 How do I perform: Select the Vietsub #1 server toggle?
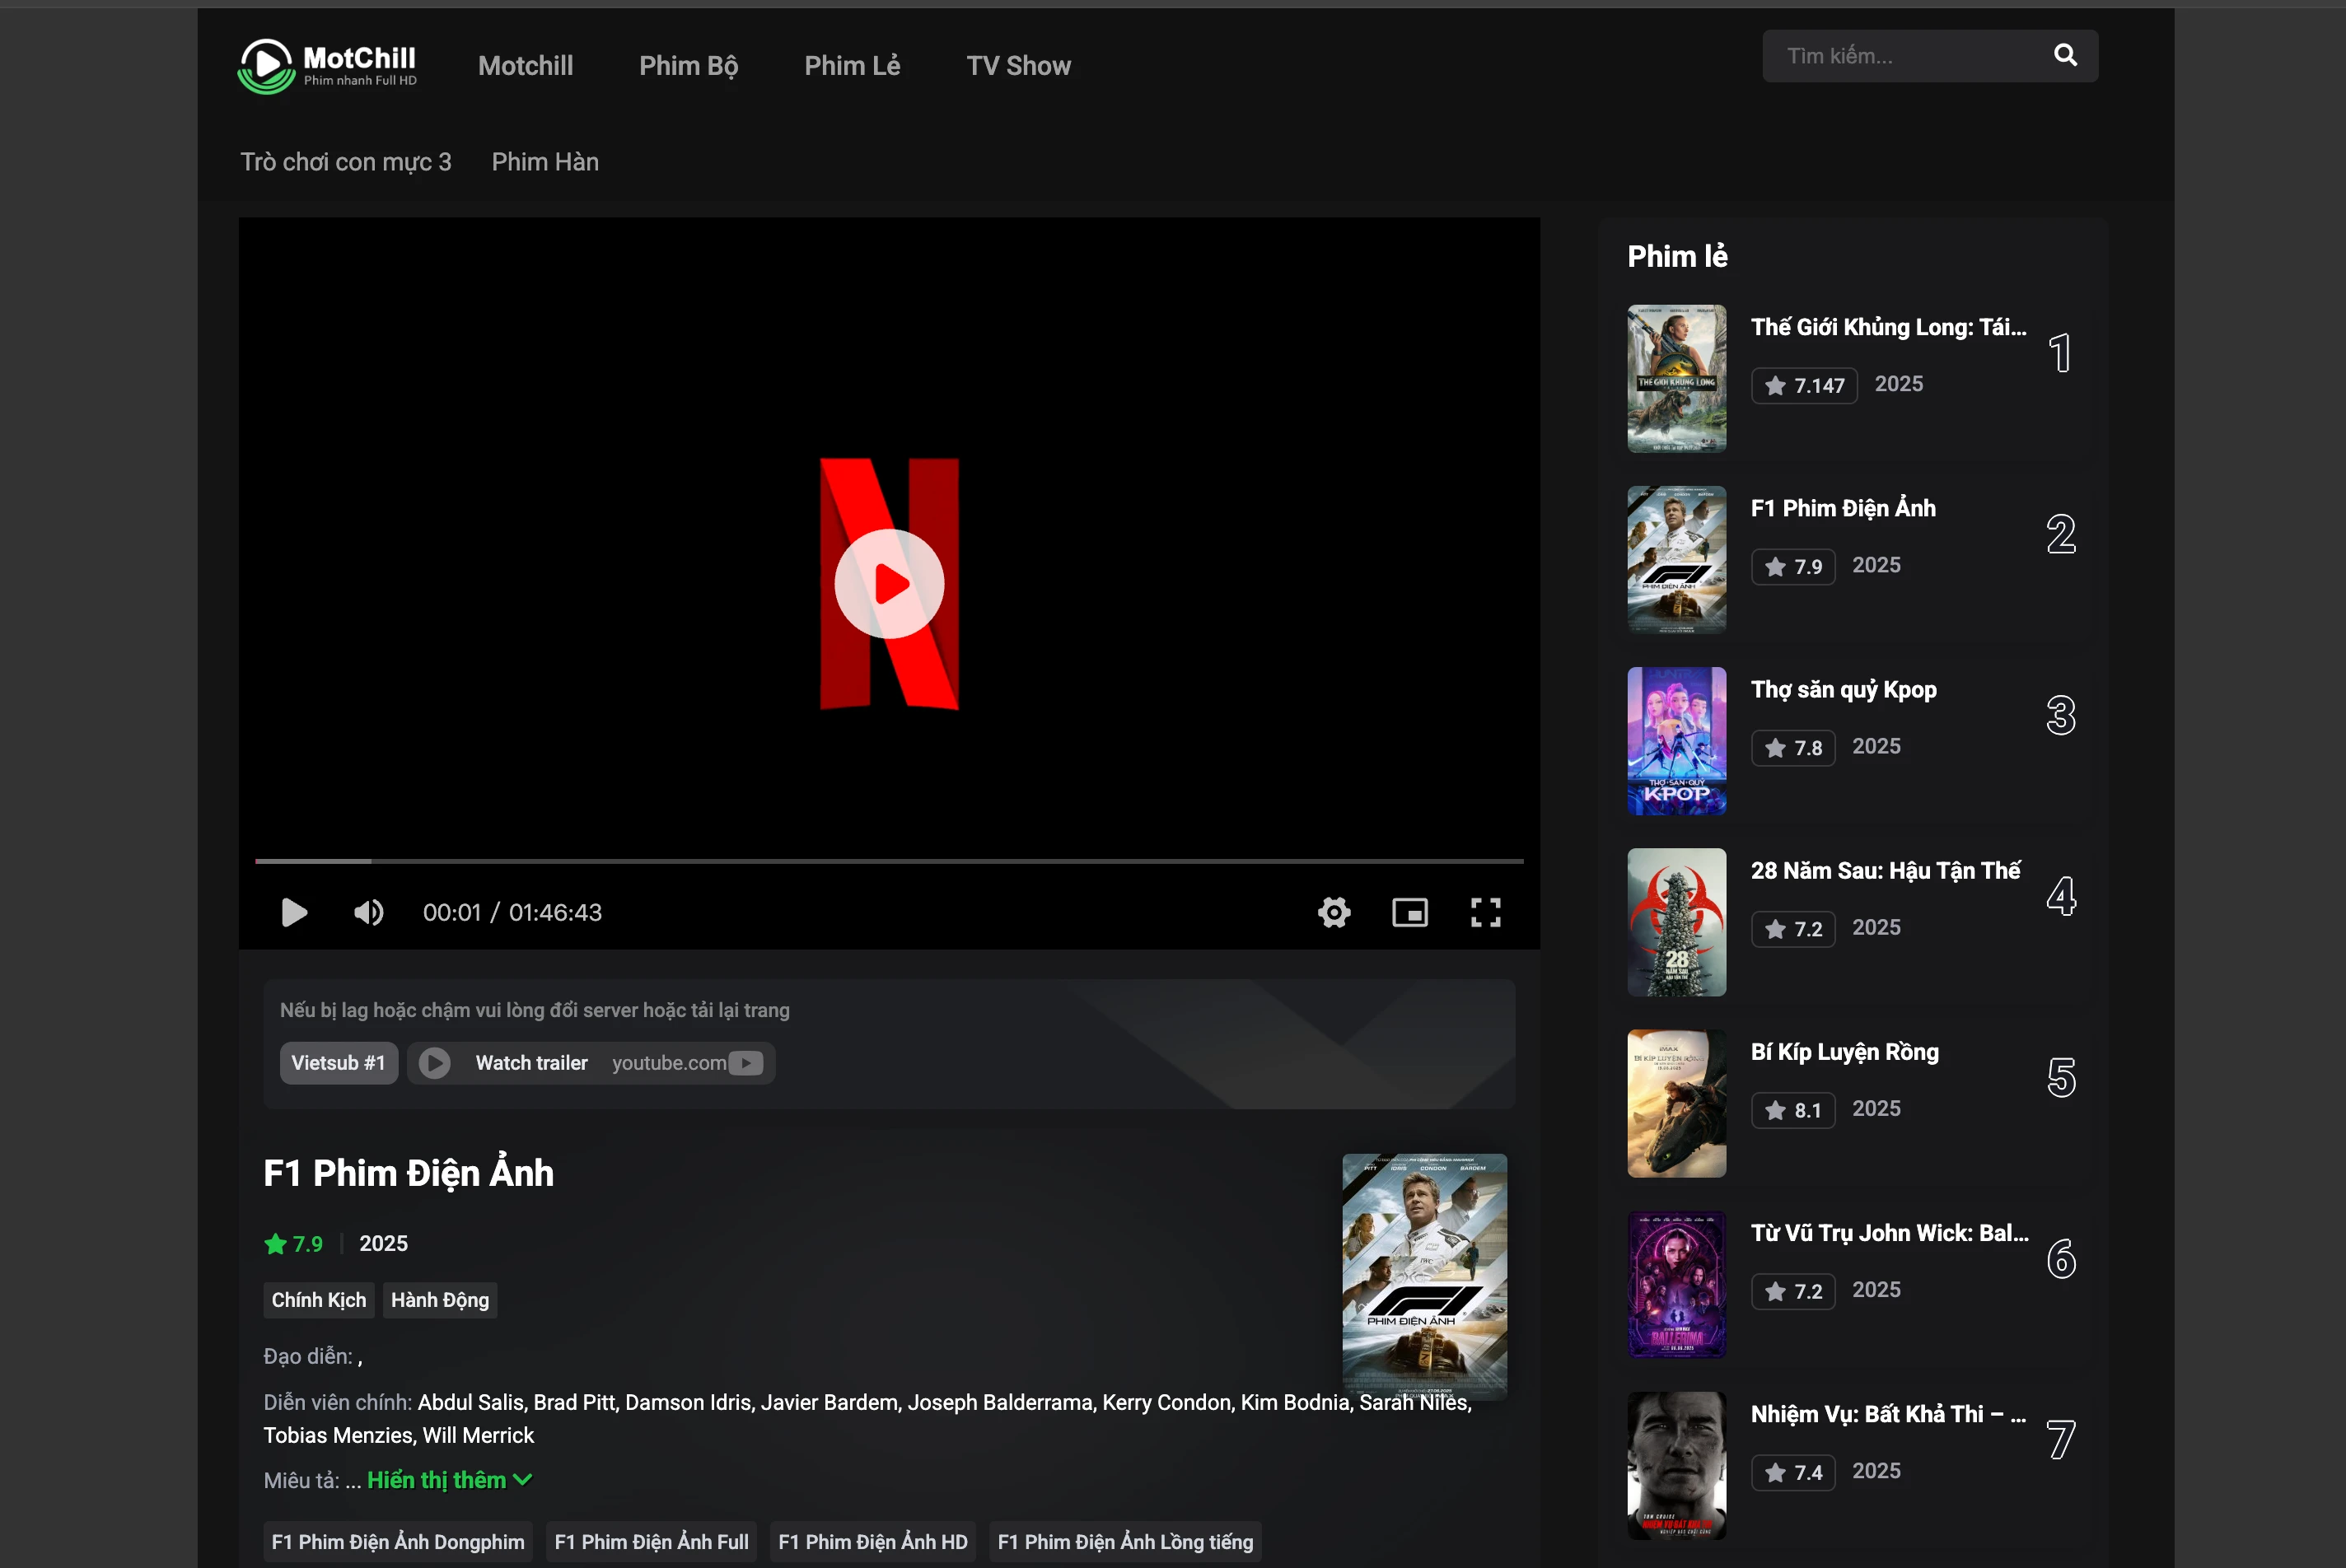[338, 1063]
